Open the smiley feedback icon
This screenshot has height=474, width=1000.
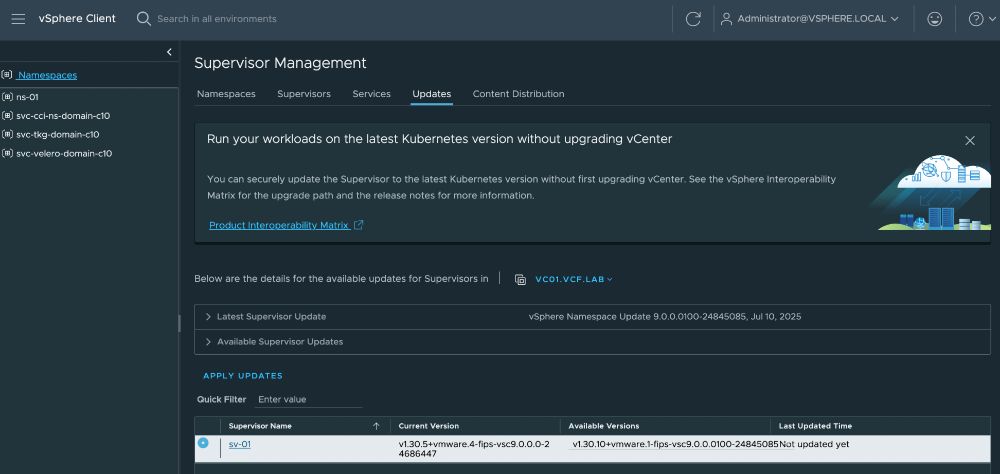click(x=935, y=19)
